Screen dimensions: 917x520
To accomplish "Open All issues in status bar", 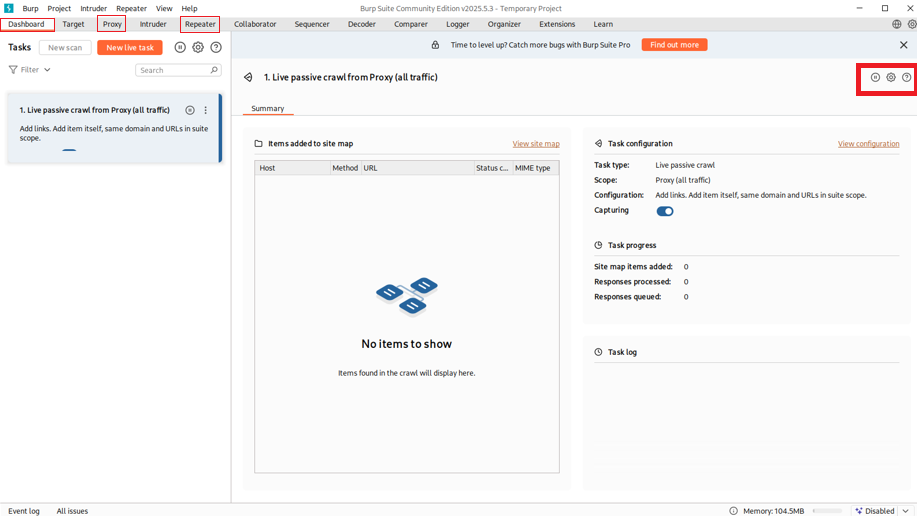I will [x=73, y=511].
